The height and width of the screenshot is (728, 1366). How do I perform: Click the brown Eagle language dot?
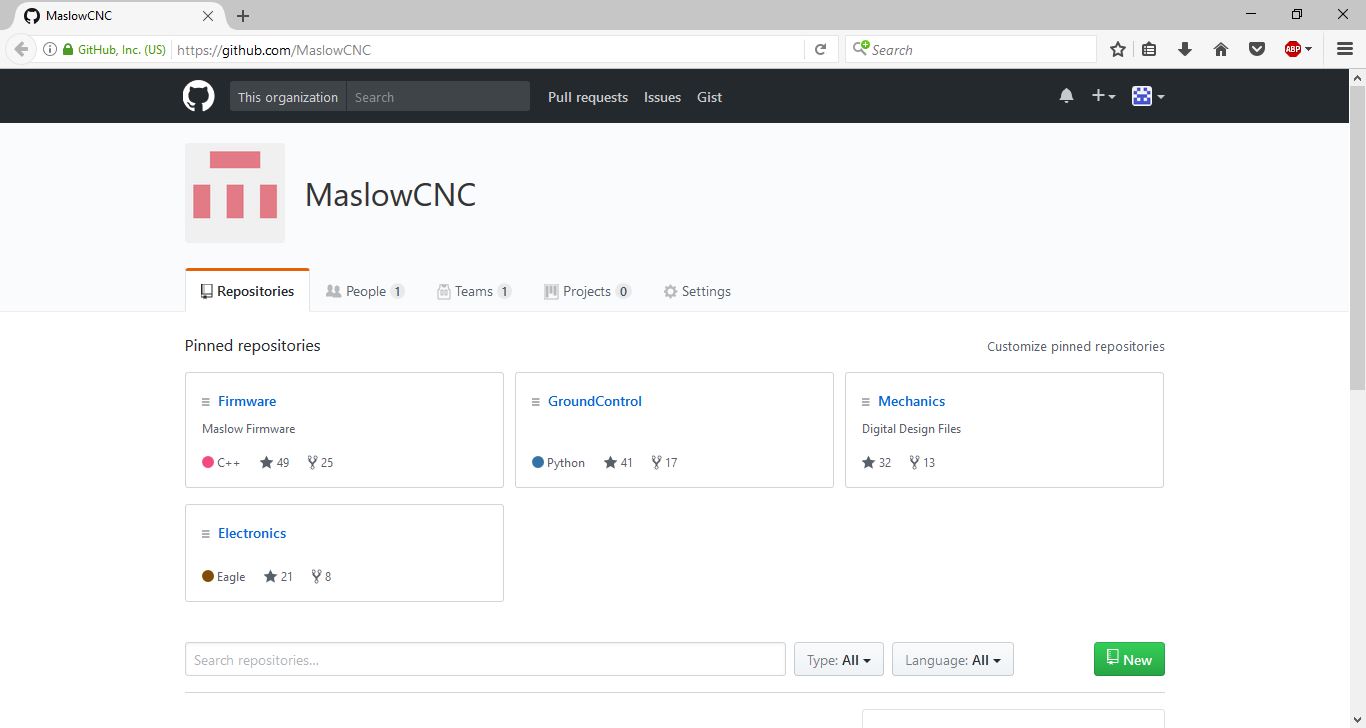tap(208, 576)
